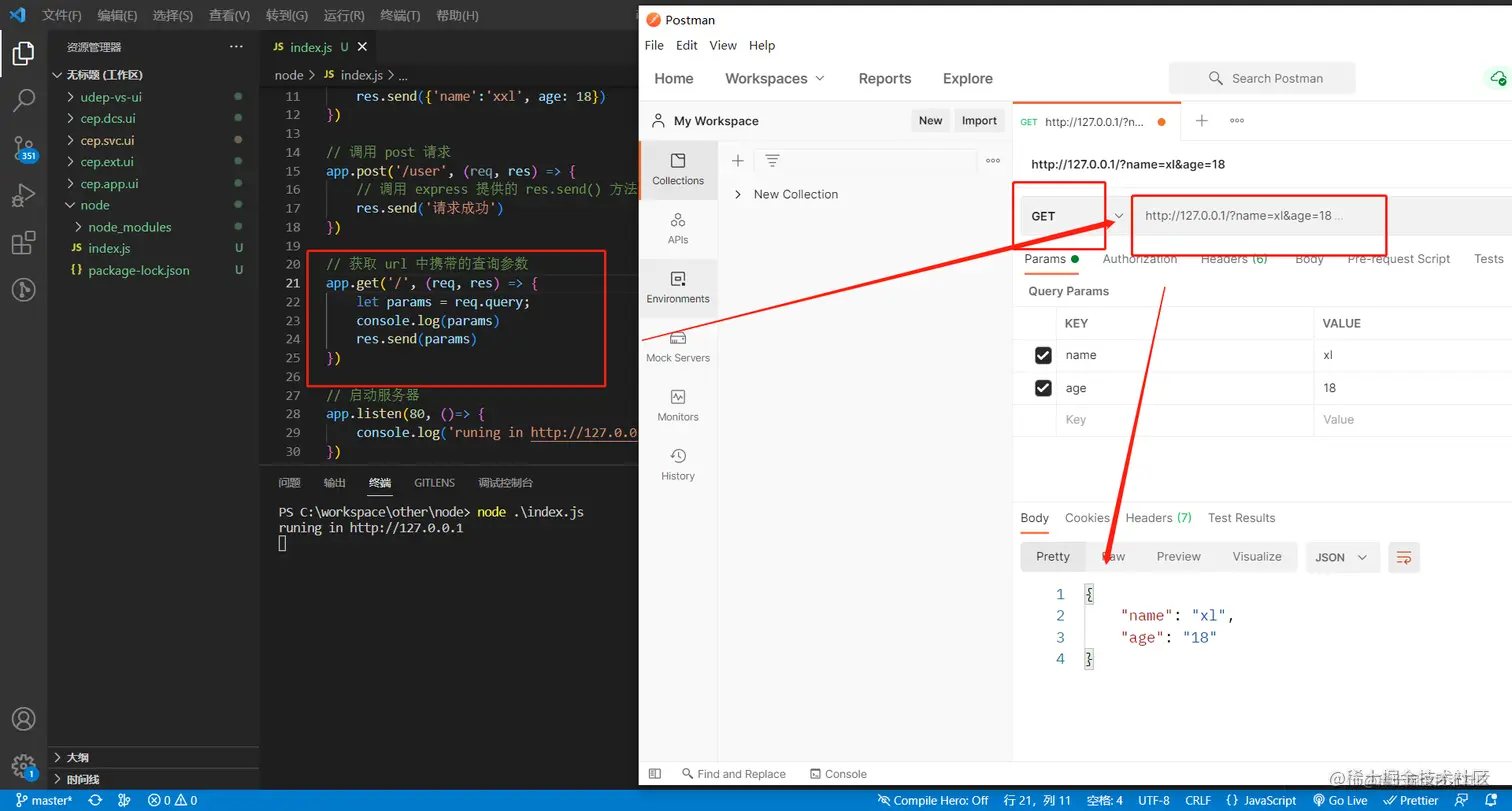The height and width of the screenshot is (811, 1512).
Task: Open collections panel ellipsis options
Action: click(993, 161)
